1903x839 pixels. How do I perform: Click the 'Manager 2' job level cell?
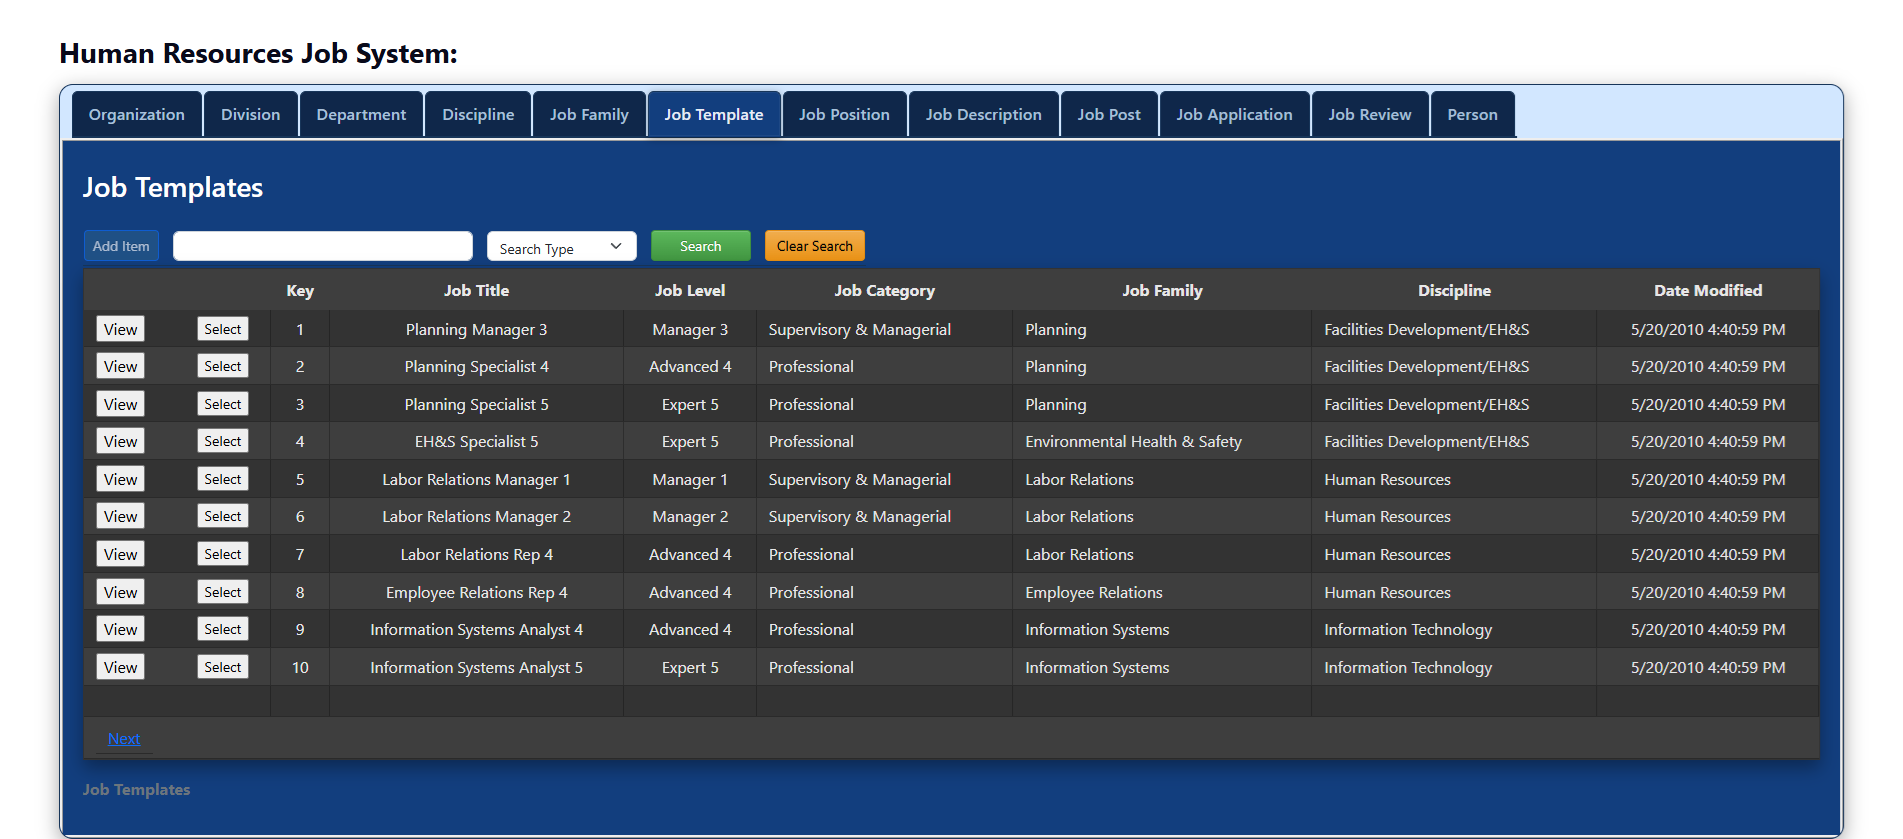[690, 516]
